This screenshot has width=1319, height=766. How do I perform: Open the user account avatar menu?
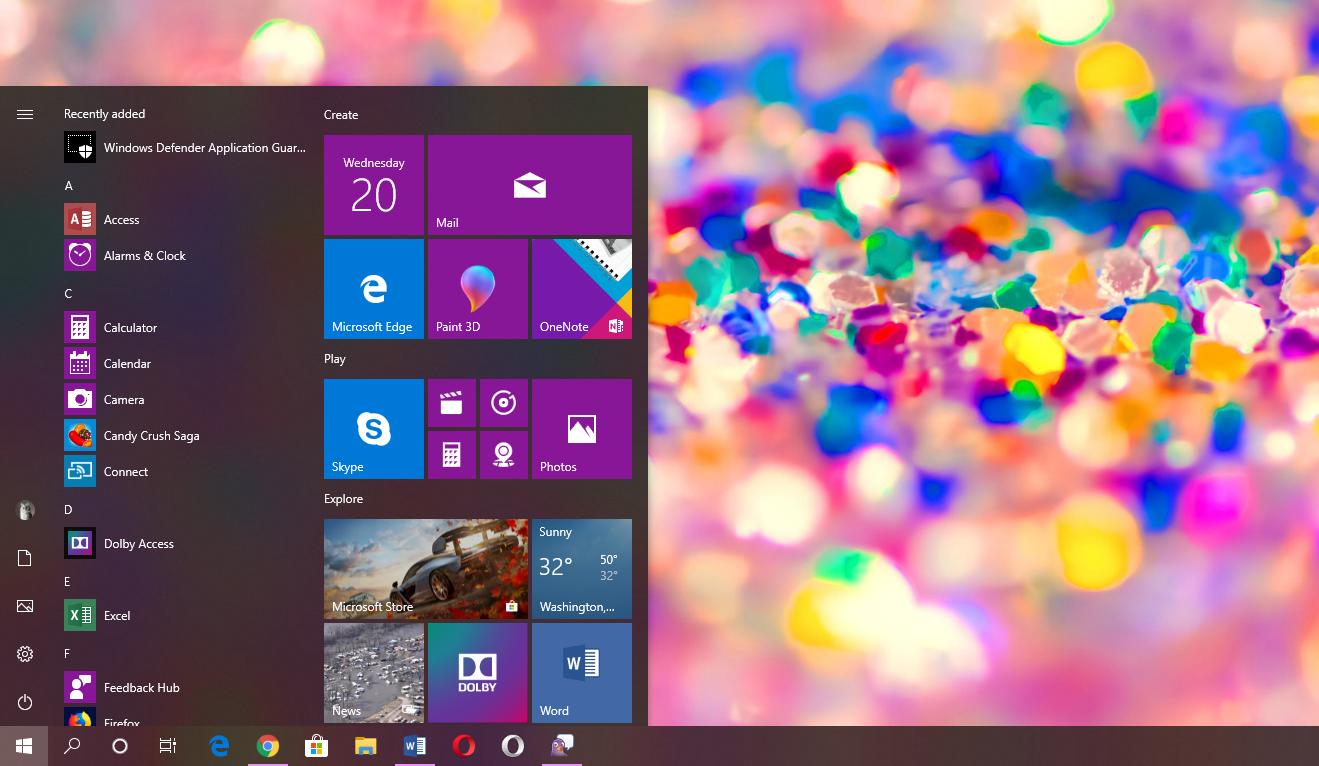point(25,510)
